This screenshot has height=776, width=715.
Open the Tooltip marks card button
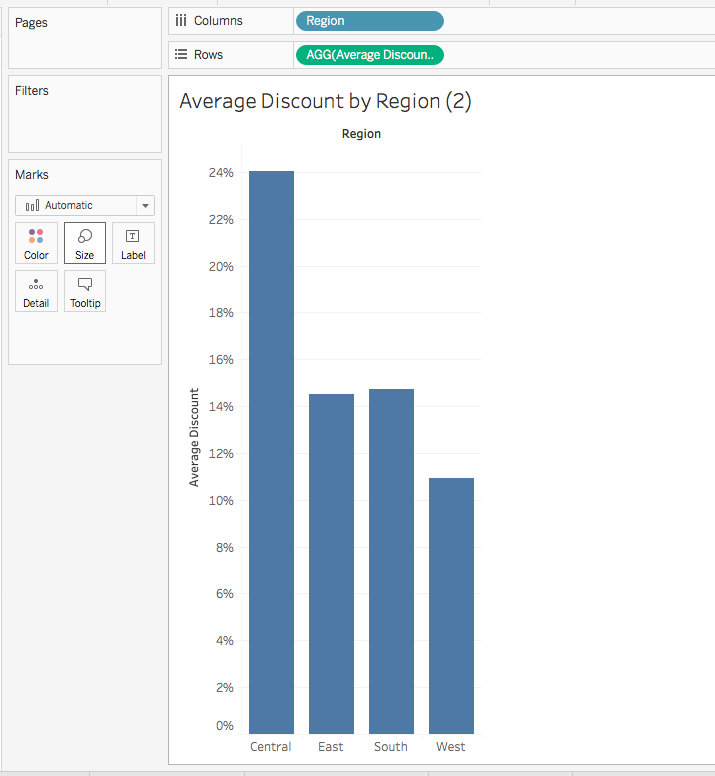pos(85,291)
